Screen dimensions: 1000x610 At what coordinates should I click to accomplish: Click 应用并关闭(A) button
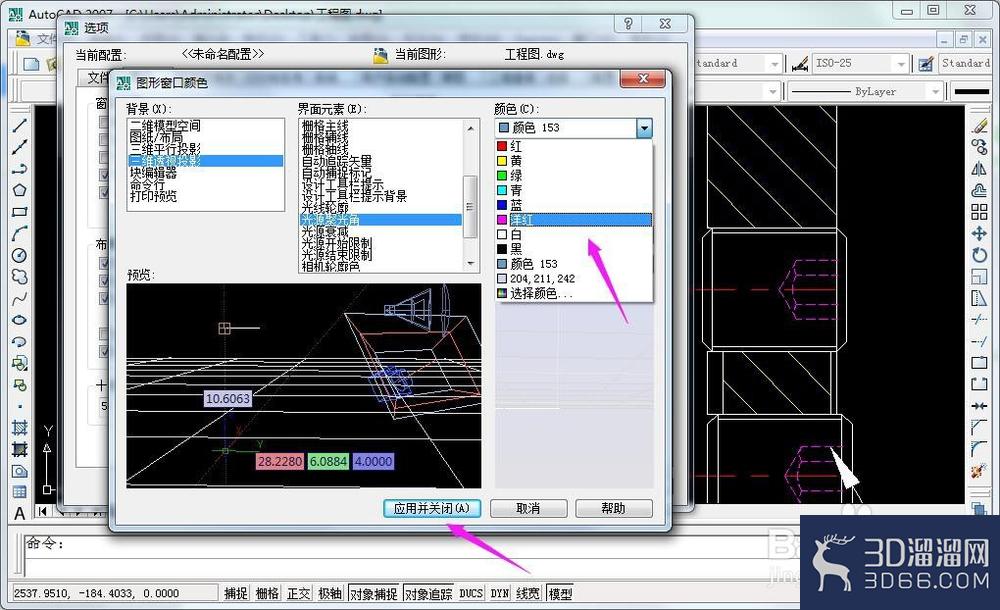click(x=432, y=509)
